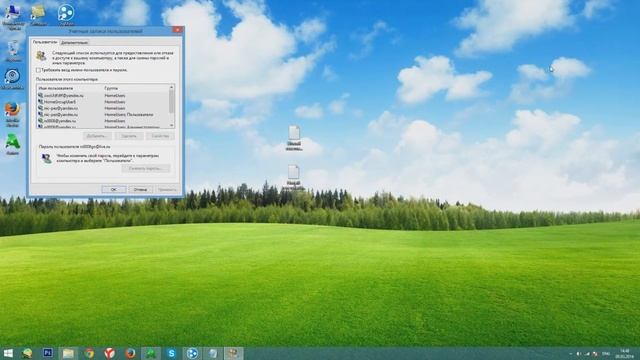
Task: Open the Windows Start button
Action: tap(8, 353)
